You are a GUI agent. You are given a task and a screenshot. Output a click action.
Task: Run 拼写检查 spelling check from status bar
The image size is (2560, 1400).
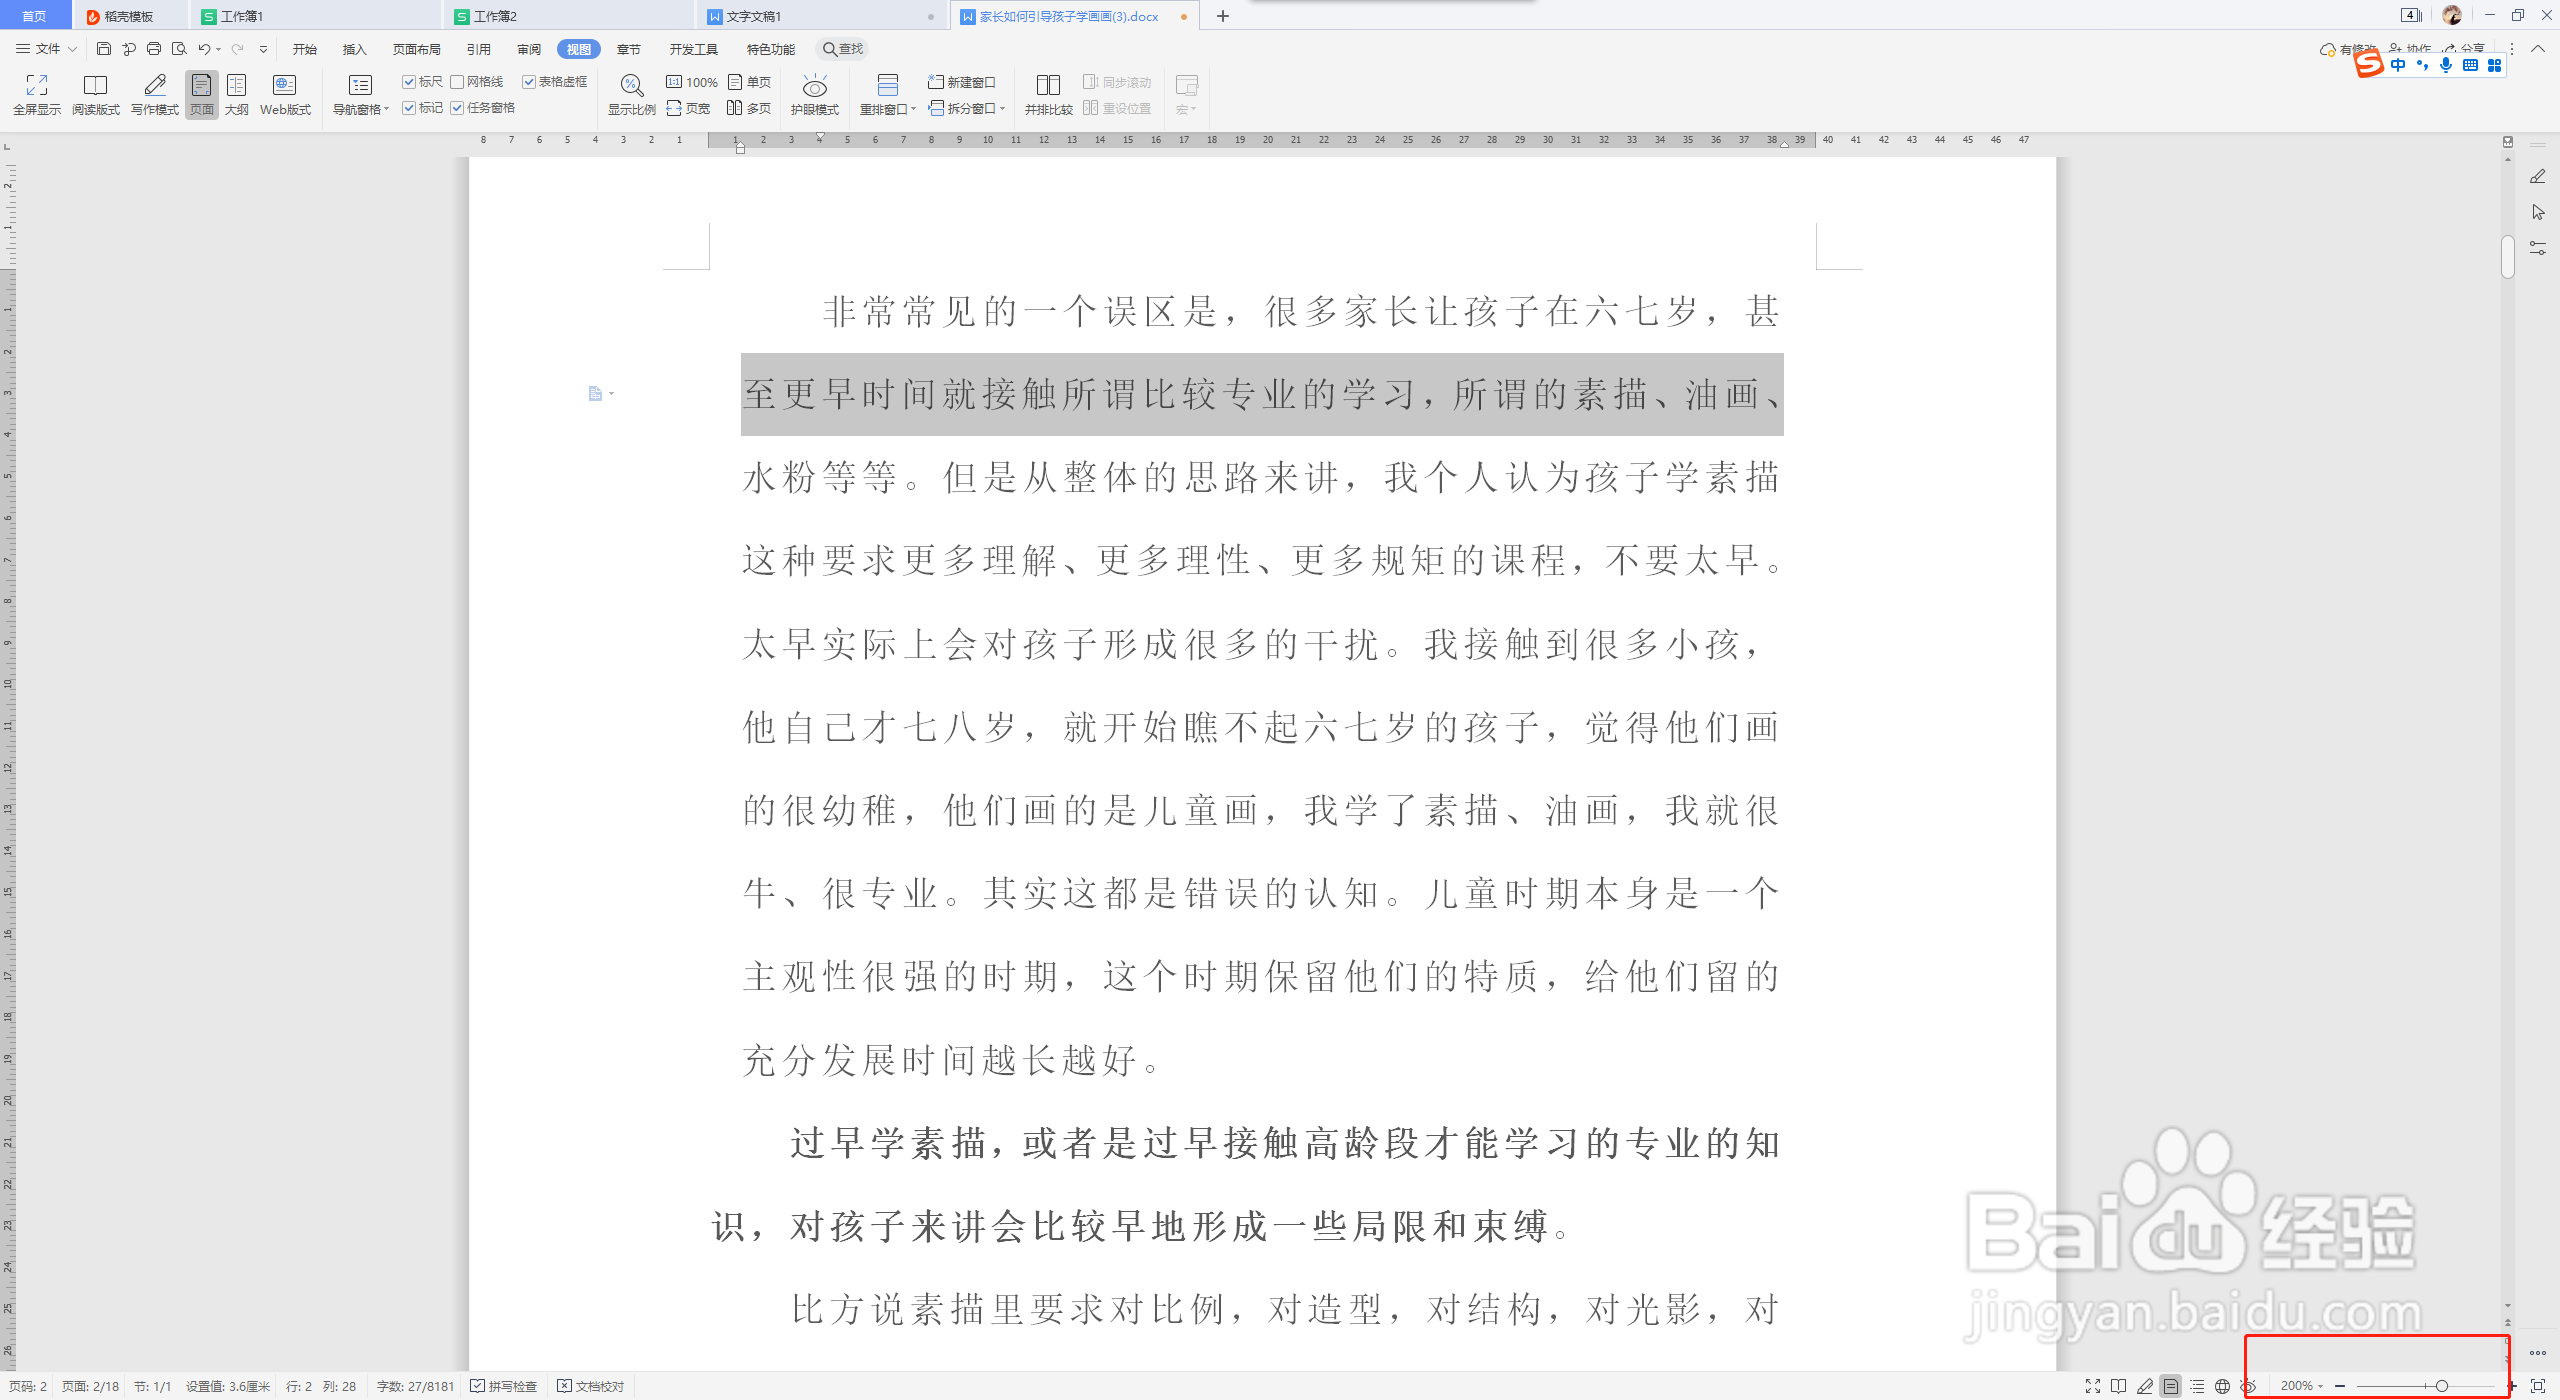click(x=504, y=1386)
